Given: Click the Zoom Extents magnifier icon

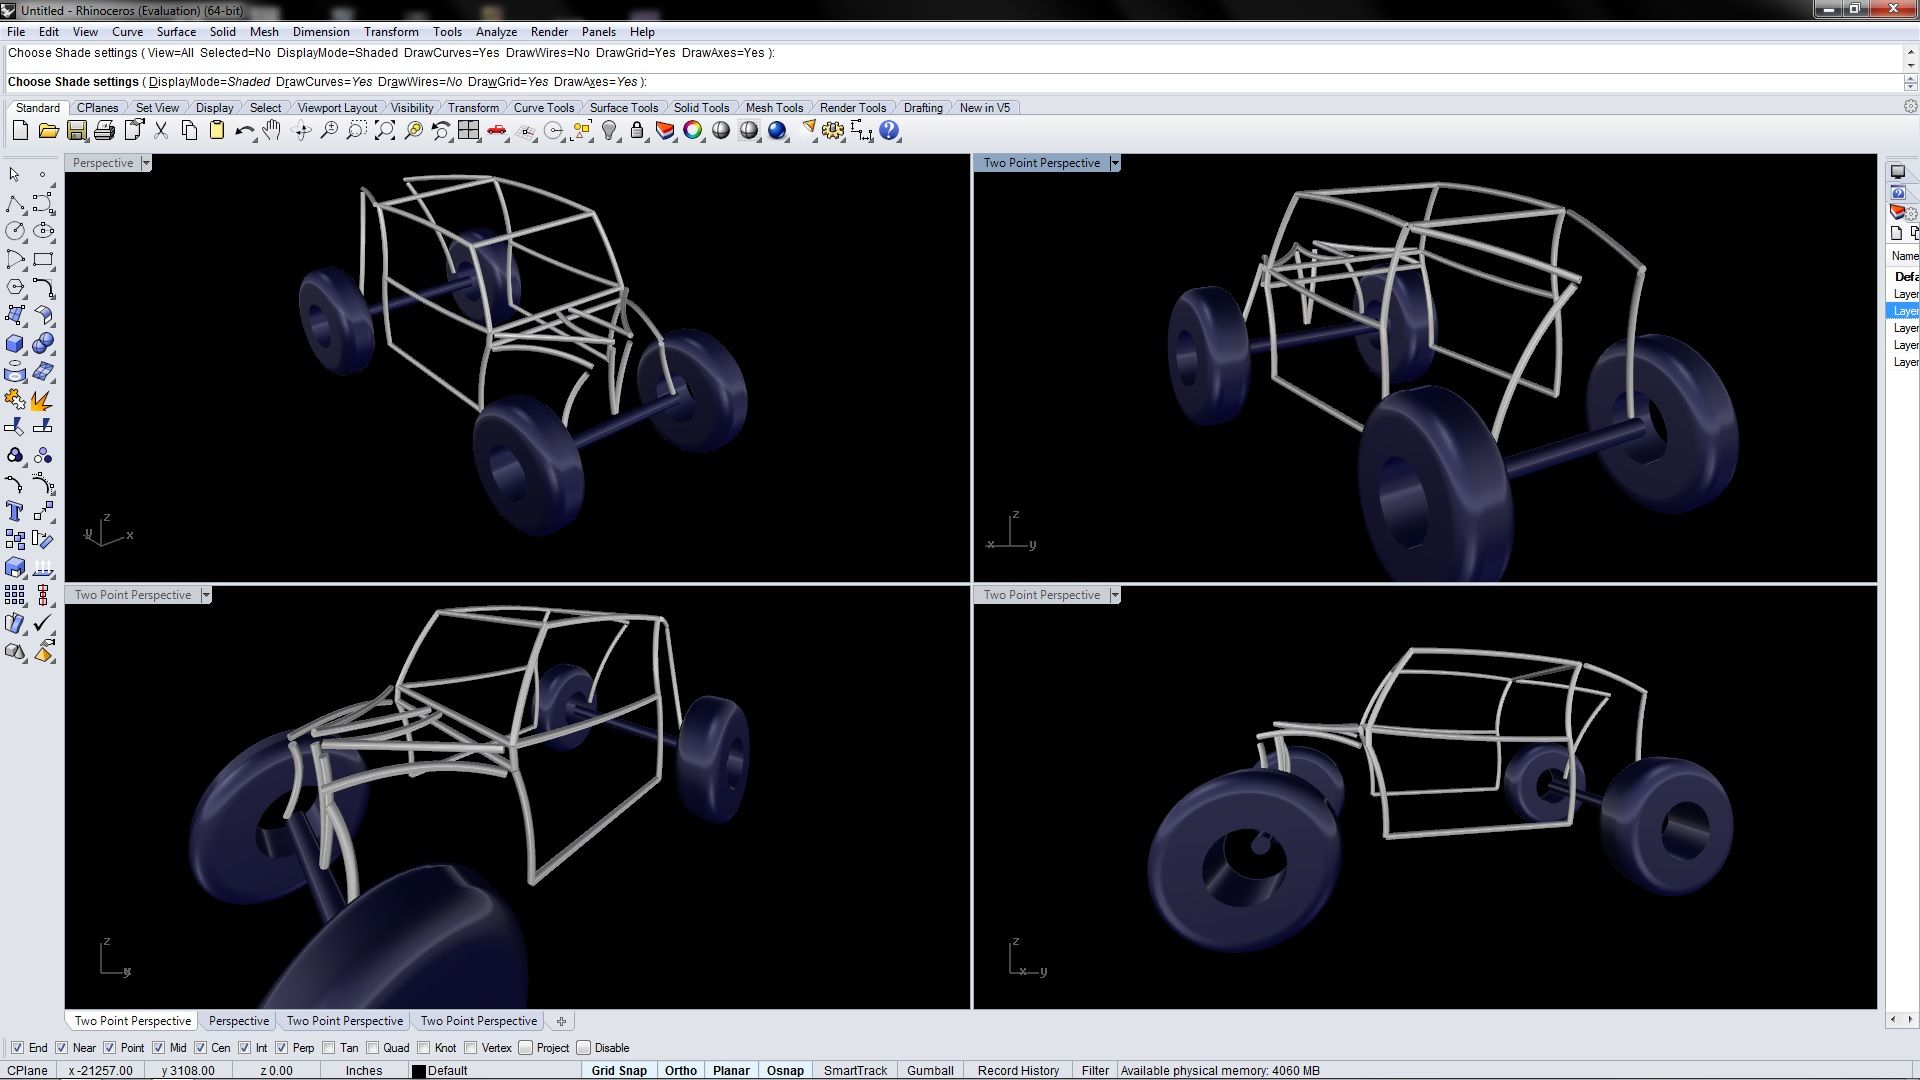Looking at the screenshot, I should (384, 131).
